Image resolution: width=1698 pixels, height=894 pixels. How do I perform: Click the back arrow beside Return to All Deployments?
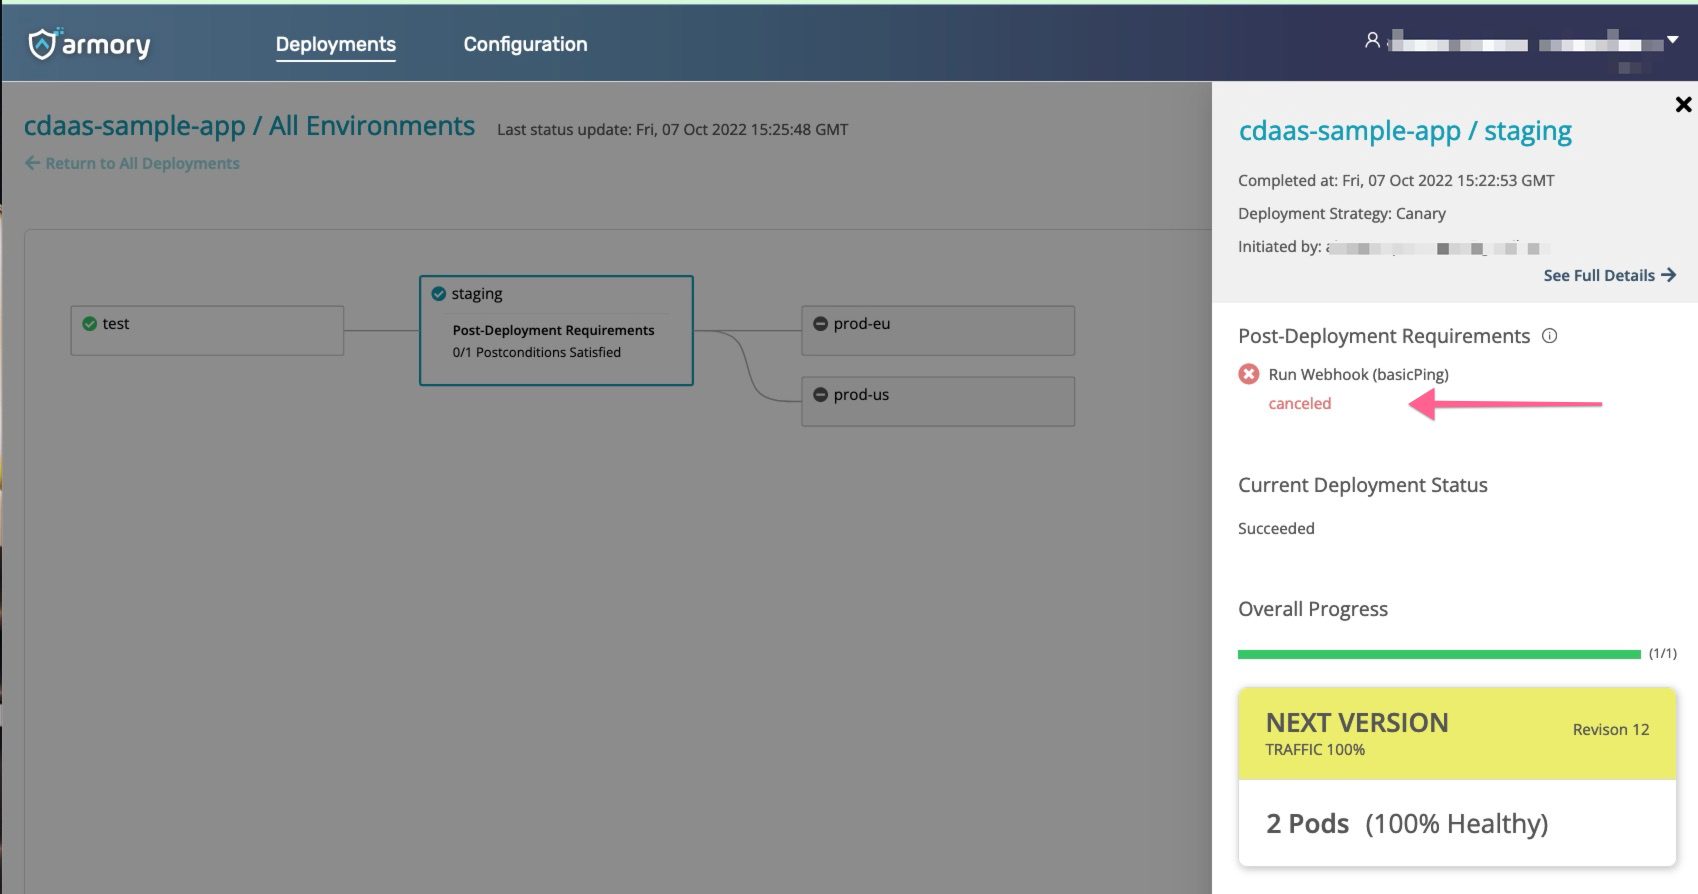coord(32,163)
